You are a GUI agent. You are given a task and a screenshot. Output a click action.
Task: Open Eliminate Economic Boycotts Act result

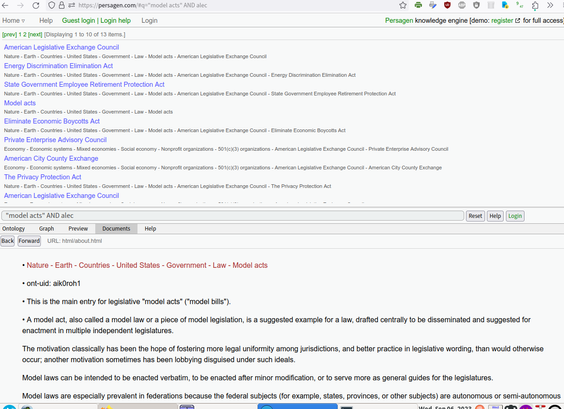[52, 121]
